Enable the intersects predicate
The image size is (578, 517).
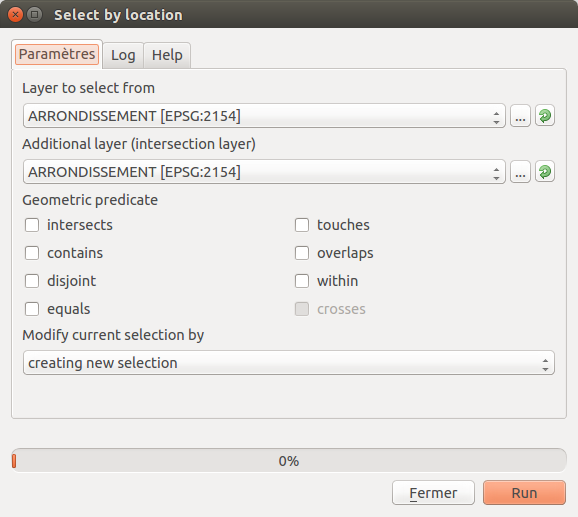(32, 225)
